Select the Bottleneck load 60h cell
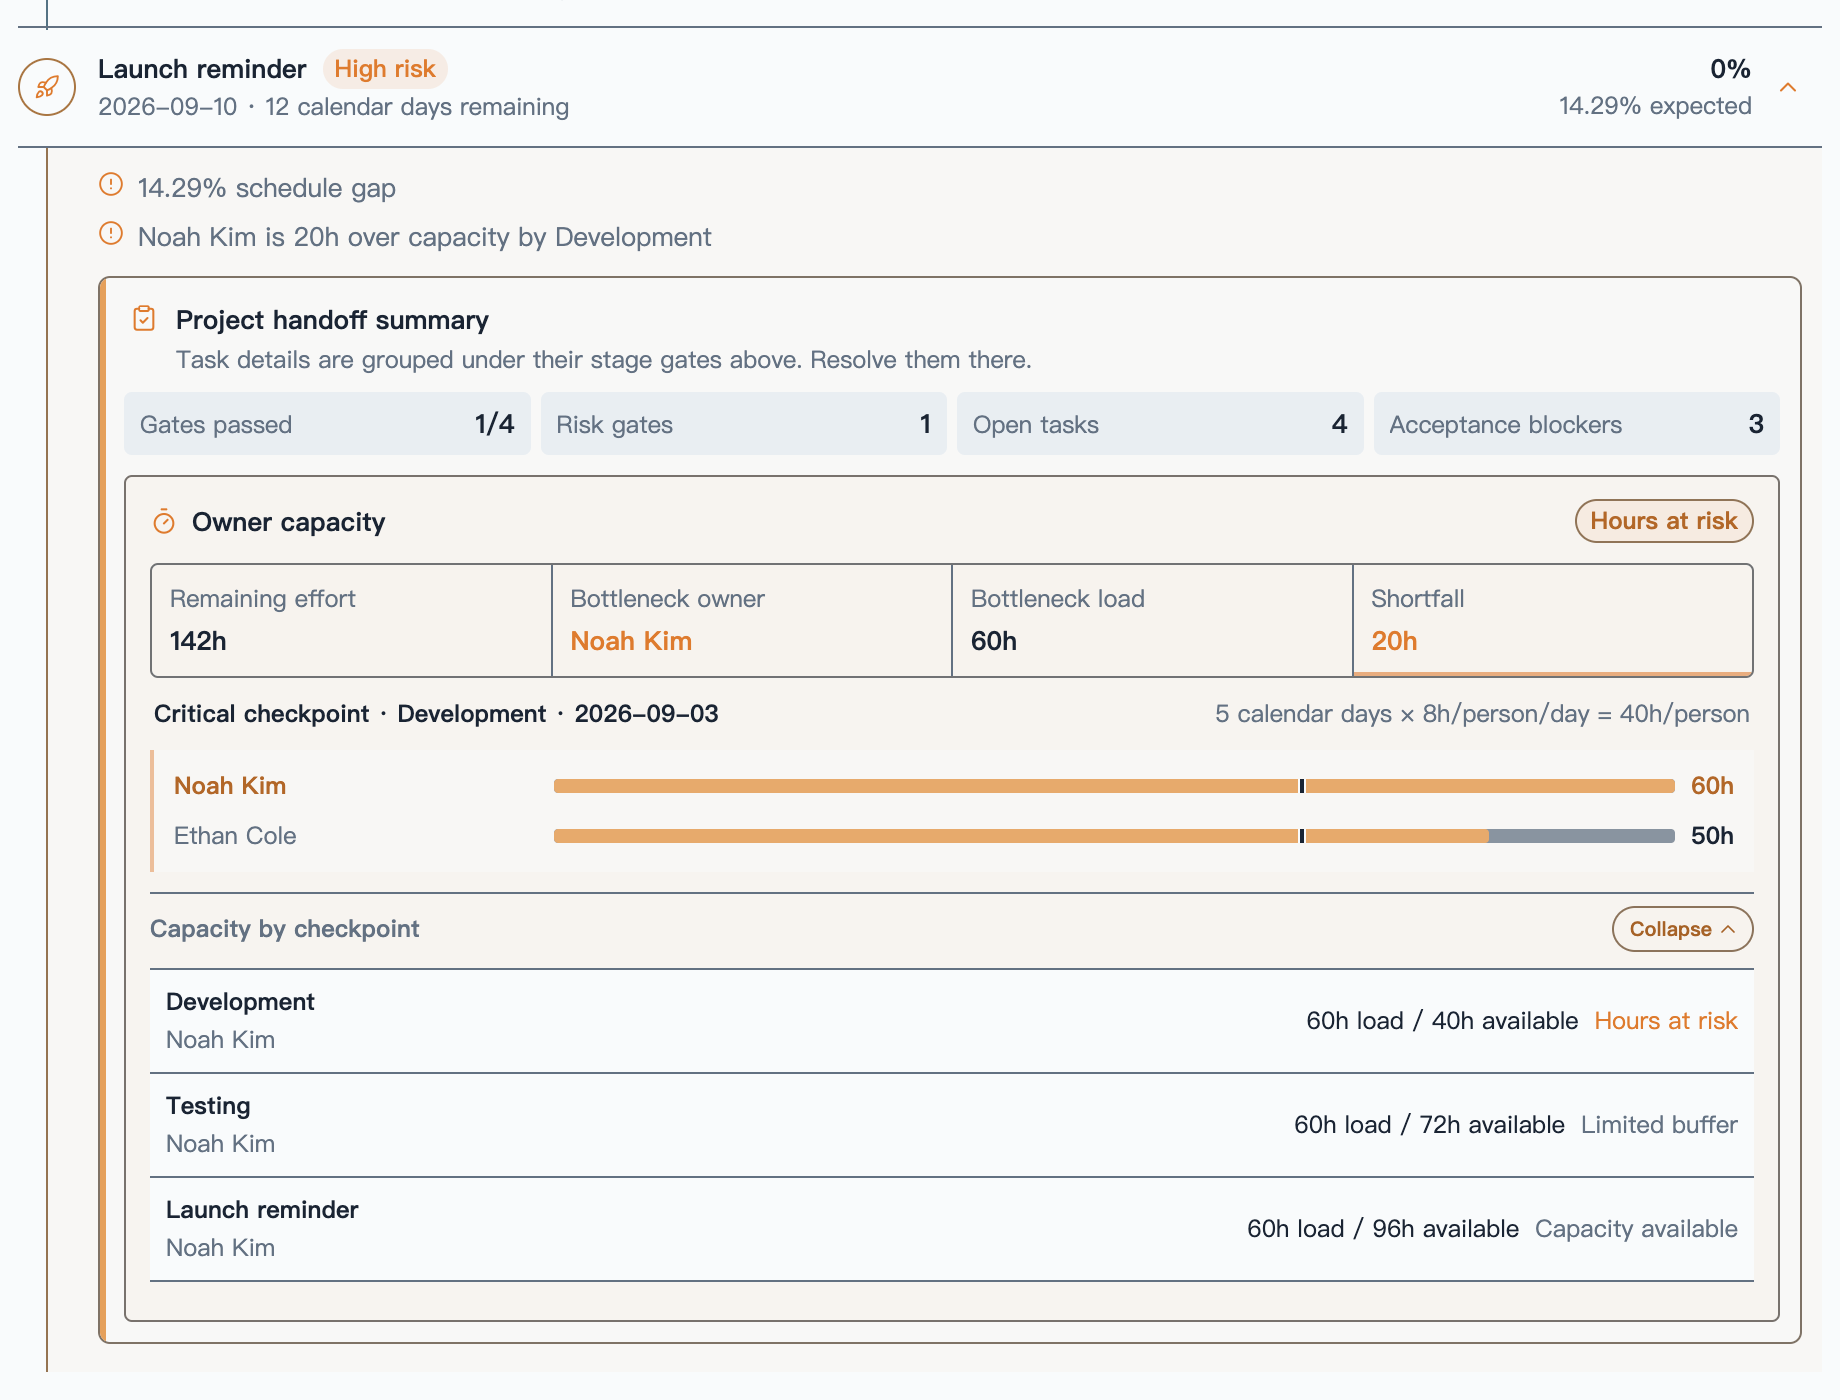The height and width of the screenshot is (1400, 1840). (1152, 620)
